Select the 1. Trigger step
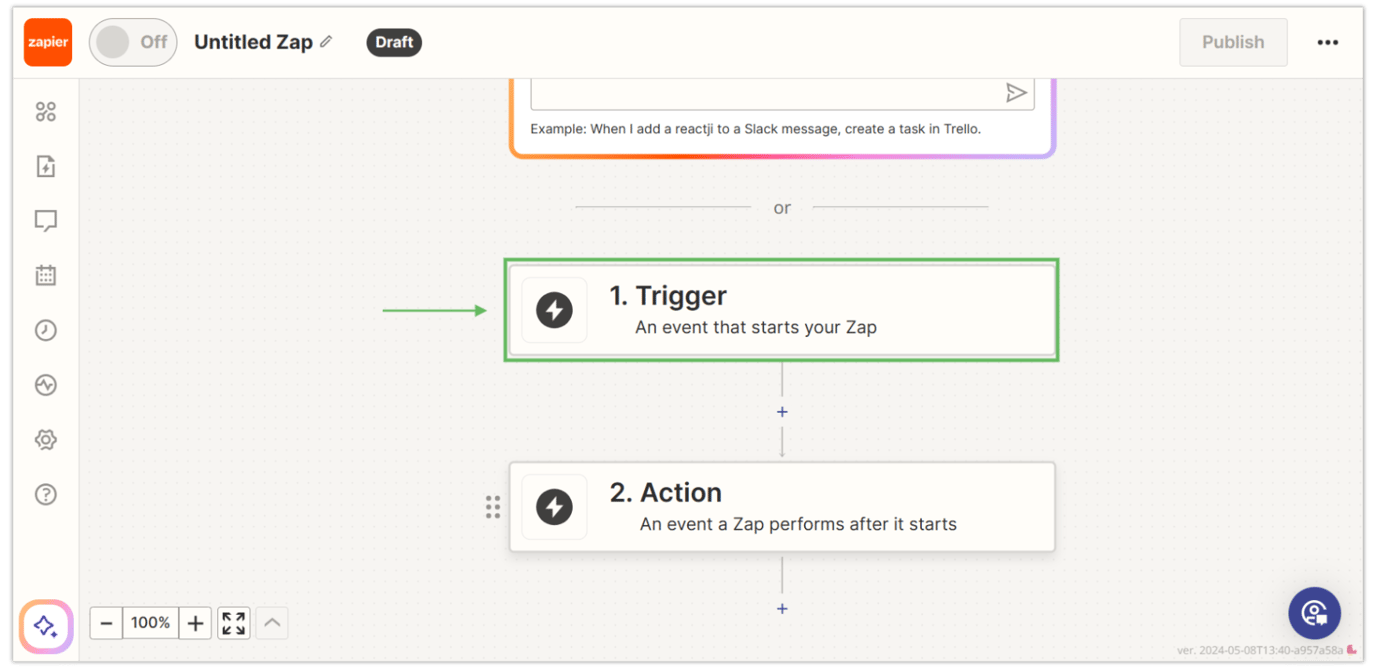Viewport: 1376px width, 669px height. [x=782, y=310]
